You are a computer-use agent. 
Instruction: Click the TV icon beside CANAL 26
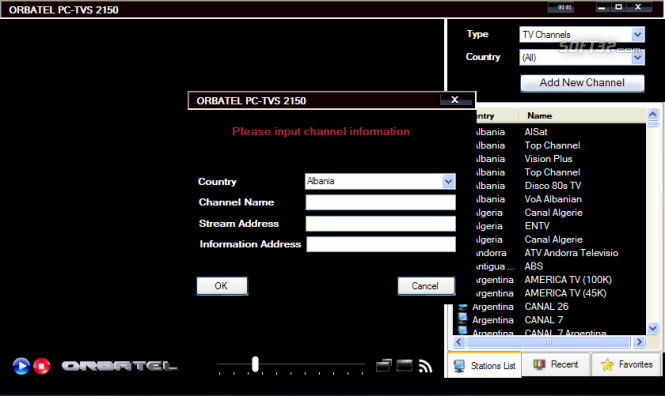[463, 307]
